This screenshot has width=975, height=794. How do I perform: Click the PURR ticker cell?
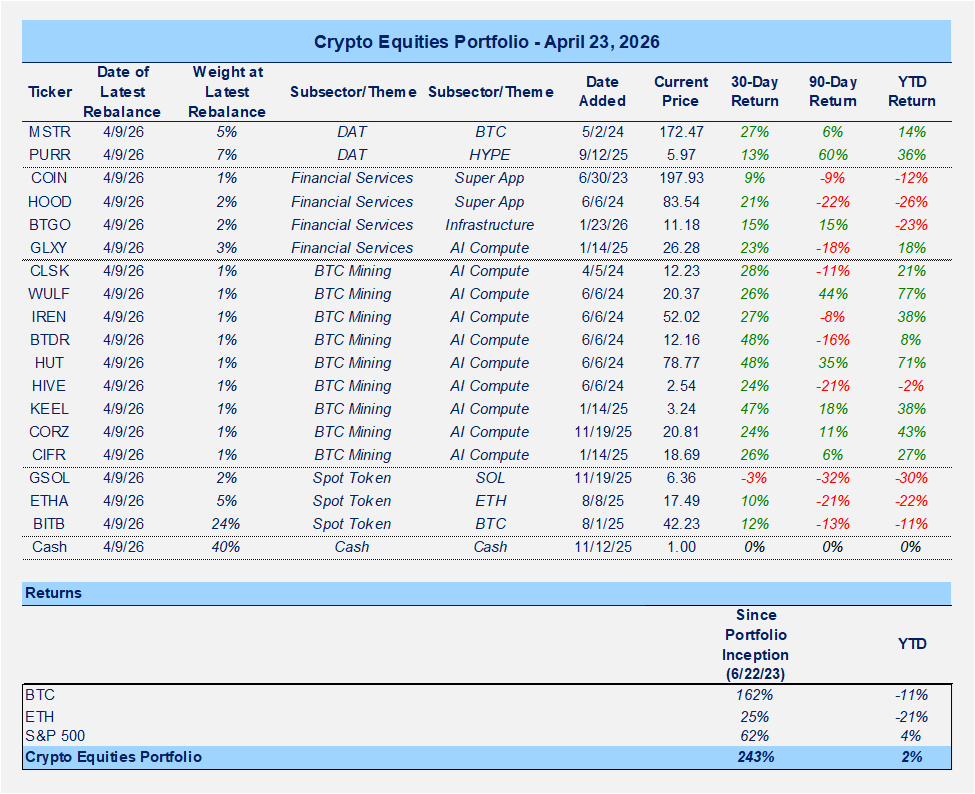coord(50,155)
